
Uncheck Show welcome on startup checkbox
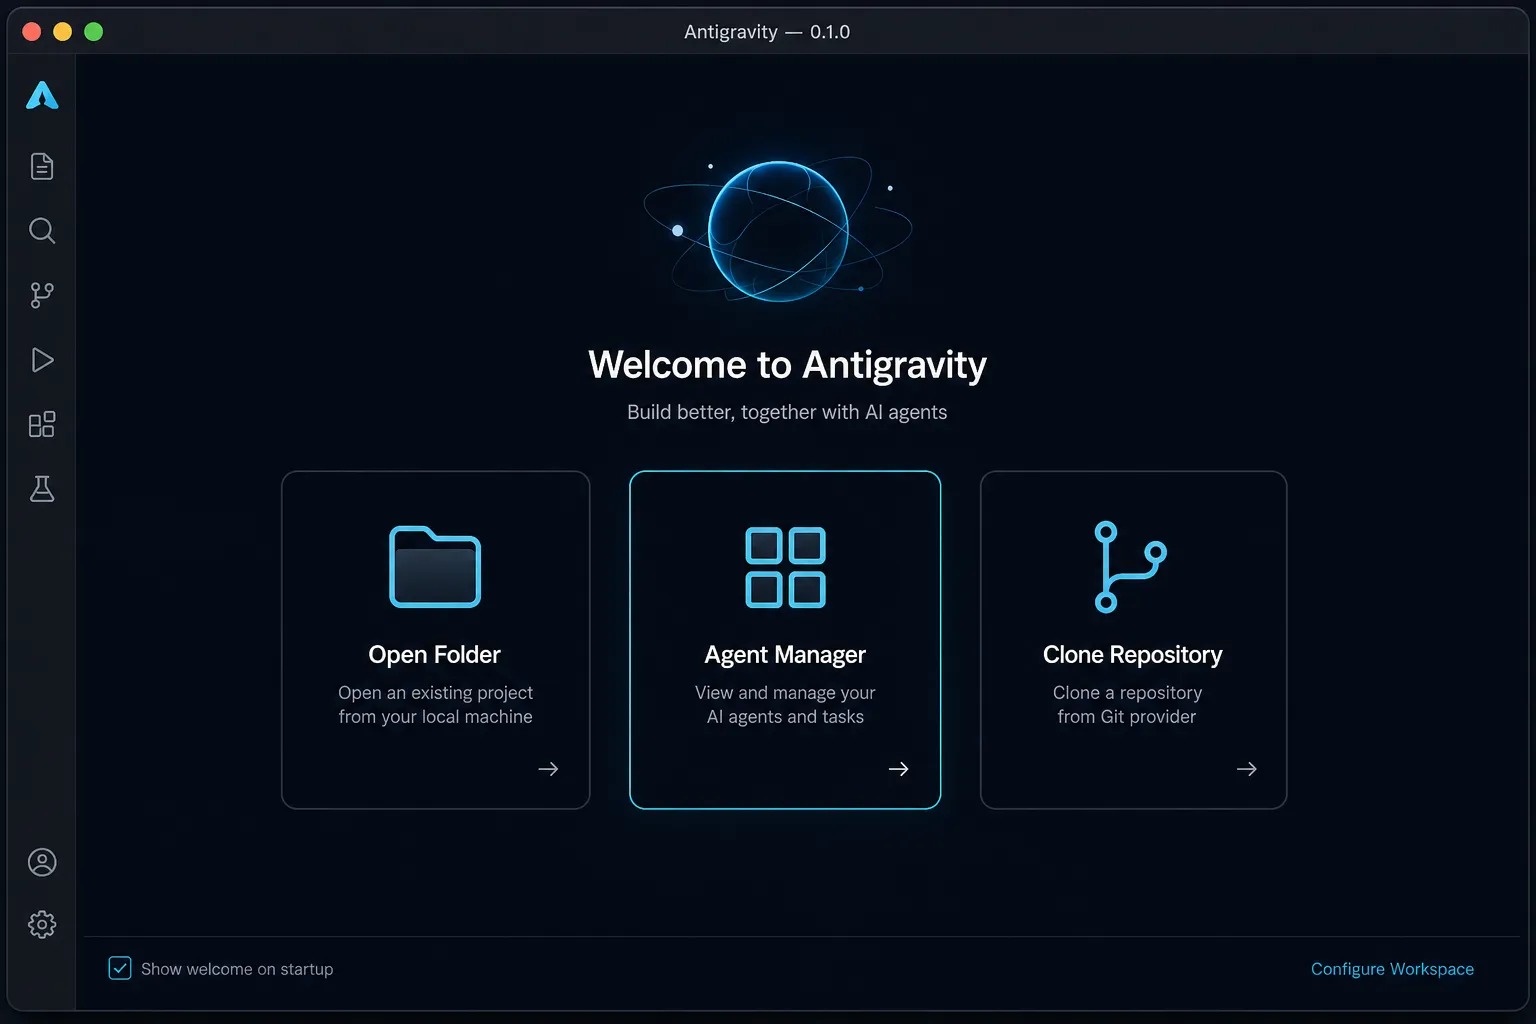(120, 968)
